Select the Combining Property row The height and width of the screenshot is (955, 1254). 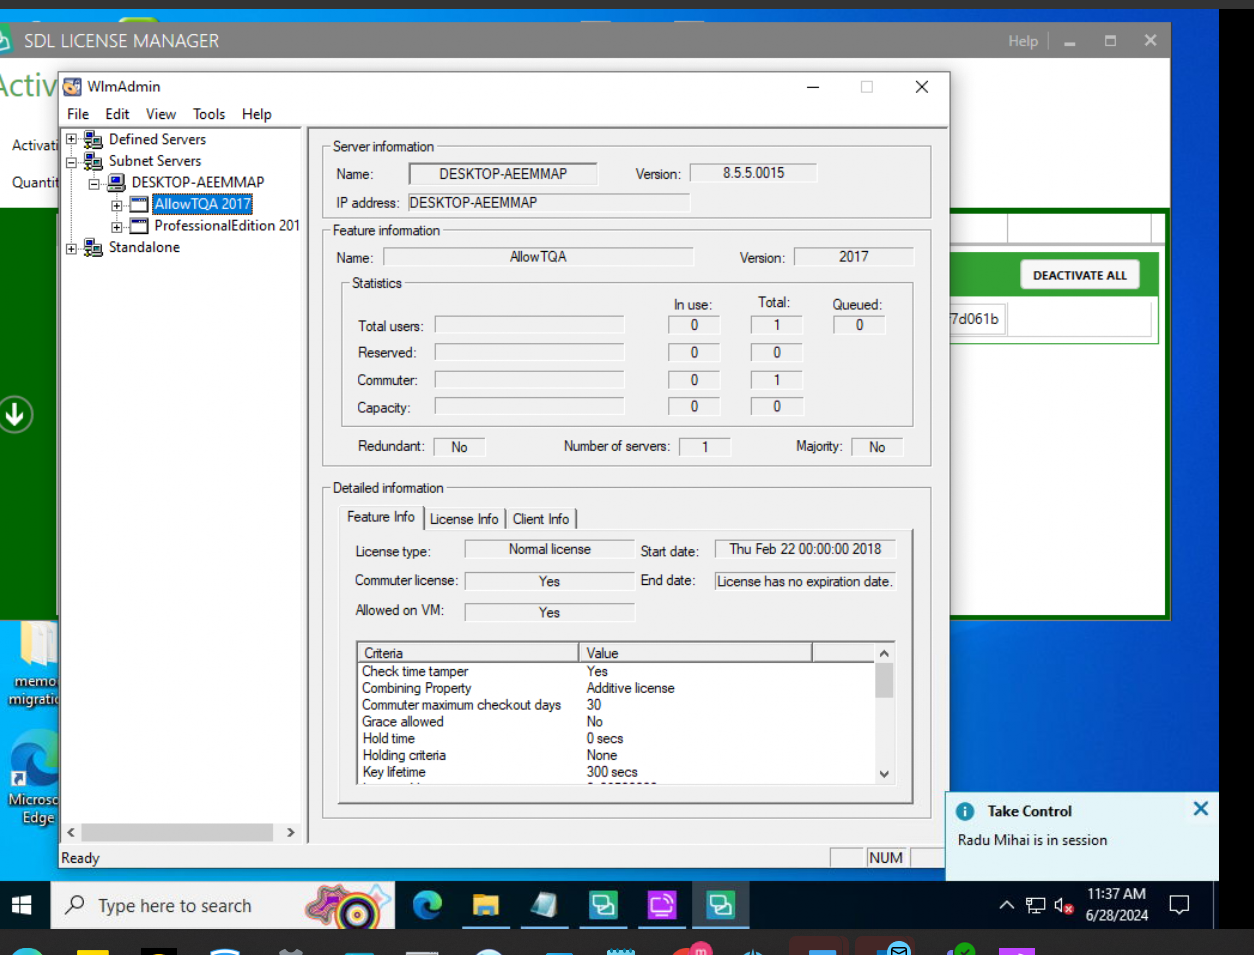(616, 688)
